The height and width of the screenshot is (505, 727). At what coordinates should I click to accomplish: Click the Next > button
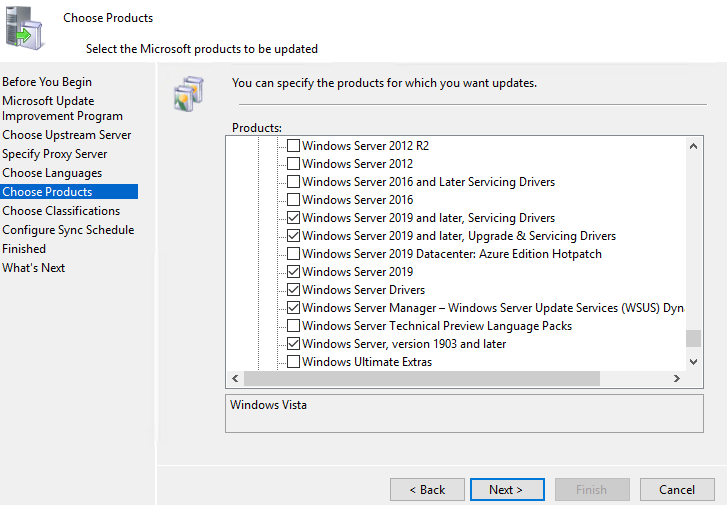pyautogui.click(x=507, y=490)
